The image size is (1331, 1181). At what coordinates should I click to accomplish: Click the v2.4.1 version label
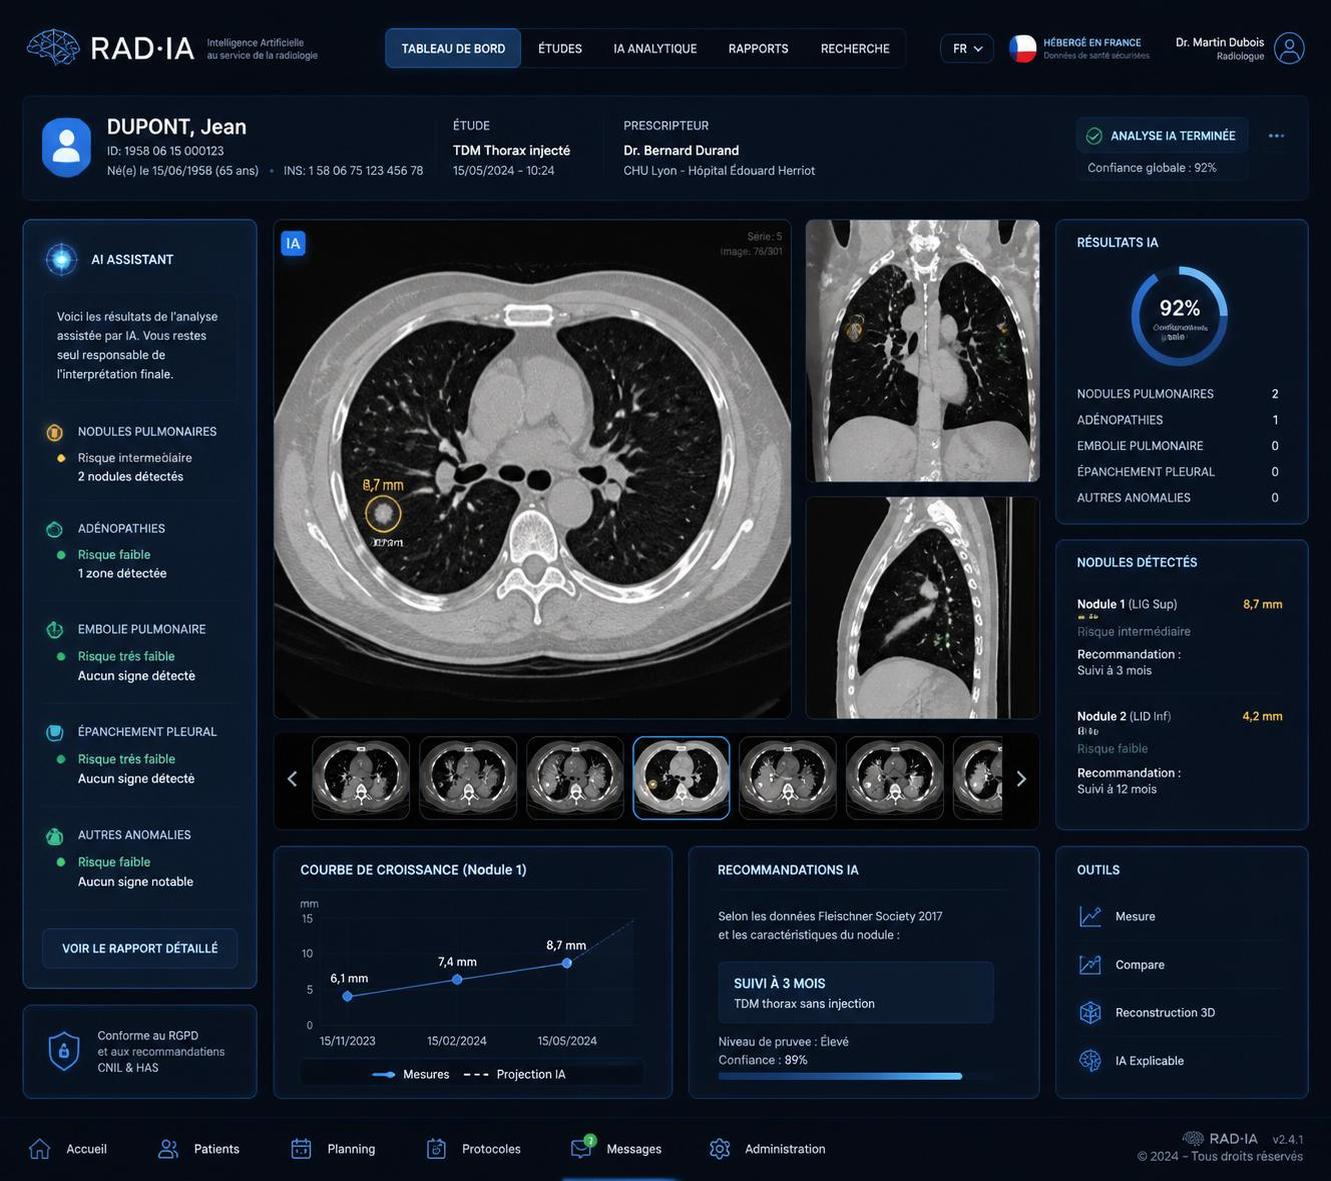click(x=1287, y=1139)
